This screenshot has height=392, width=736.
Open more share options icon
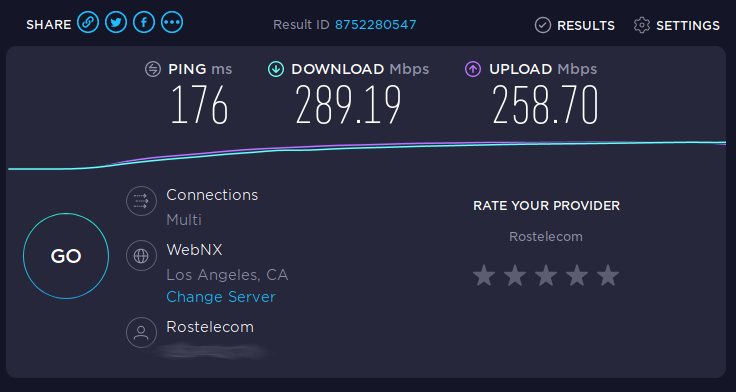(172, 22)
